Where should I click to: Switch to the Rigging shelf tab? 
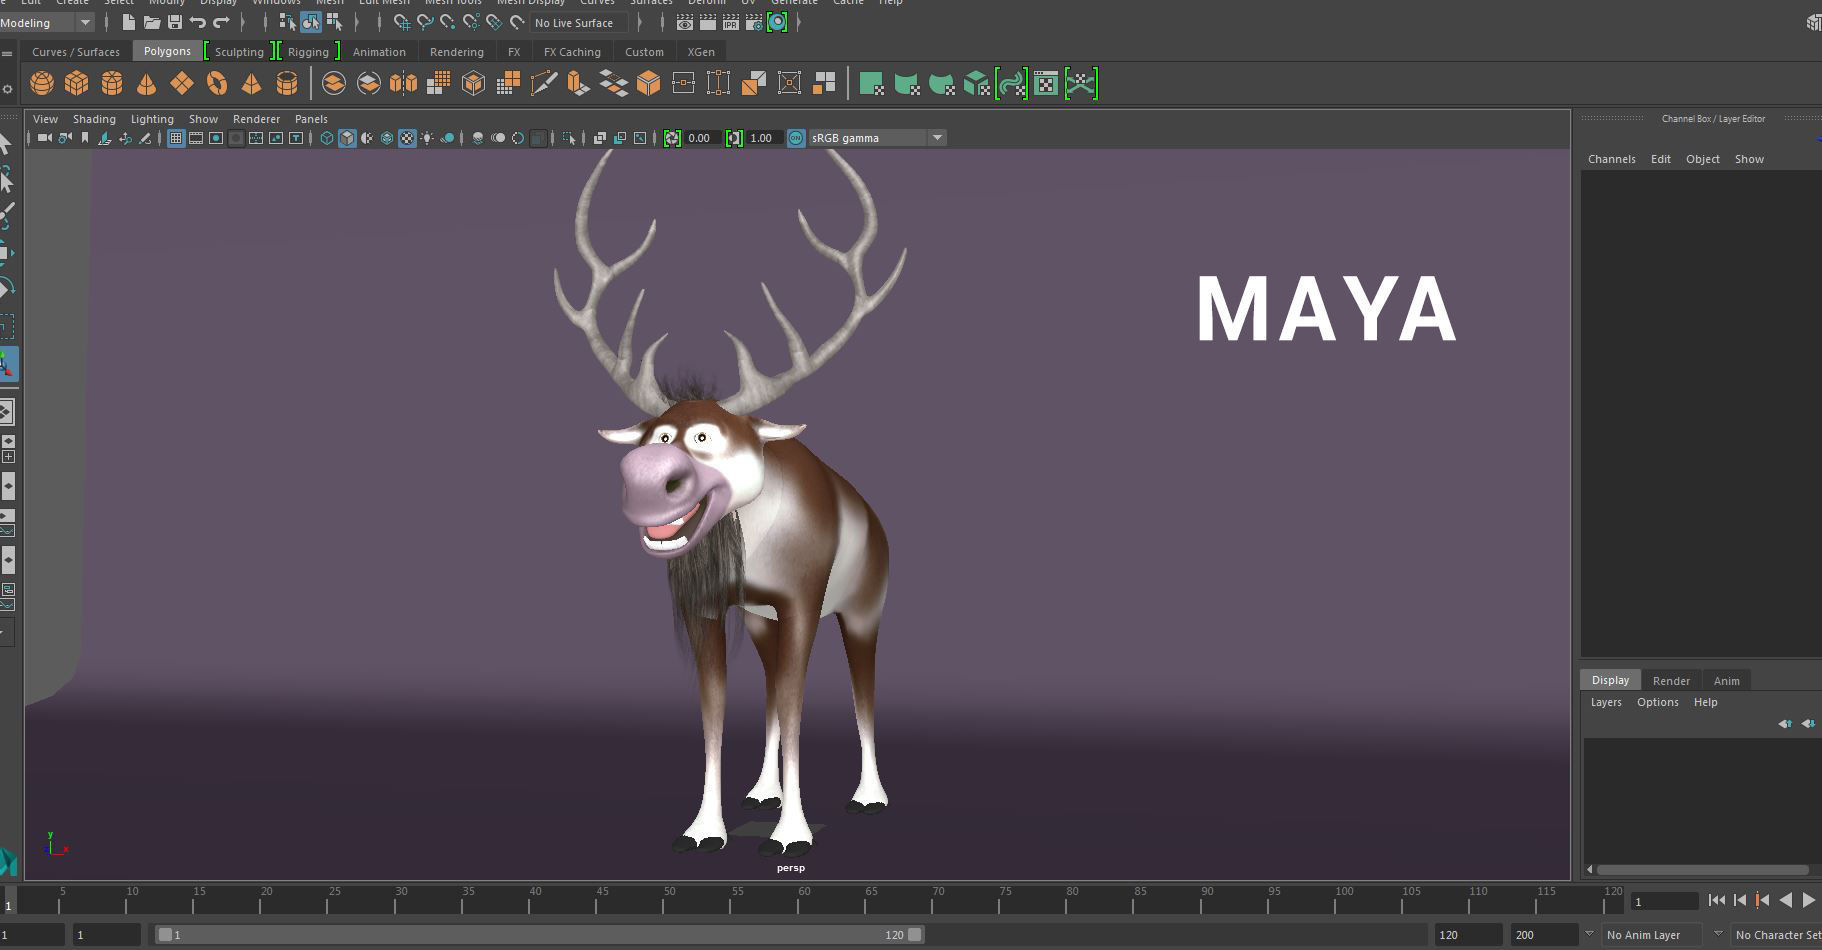(x=308, y=52)
